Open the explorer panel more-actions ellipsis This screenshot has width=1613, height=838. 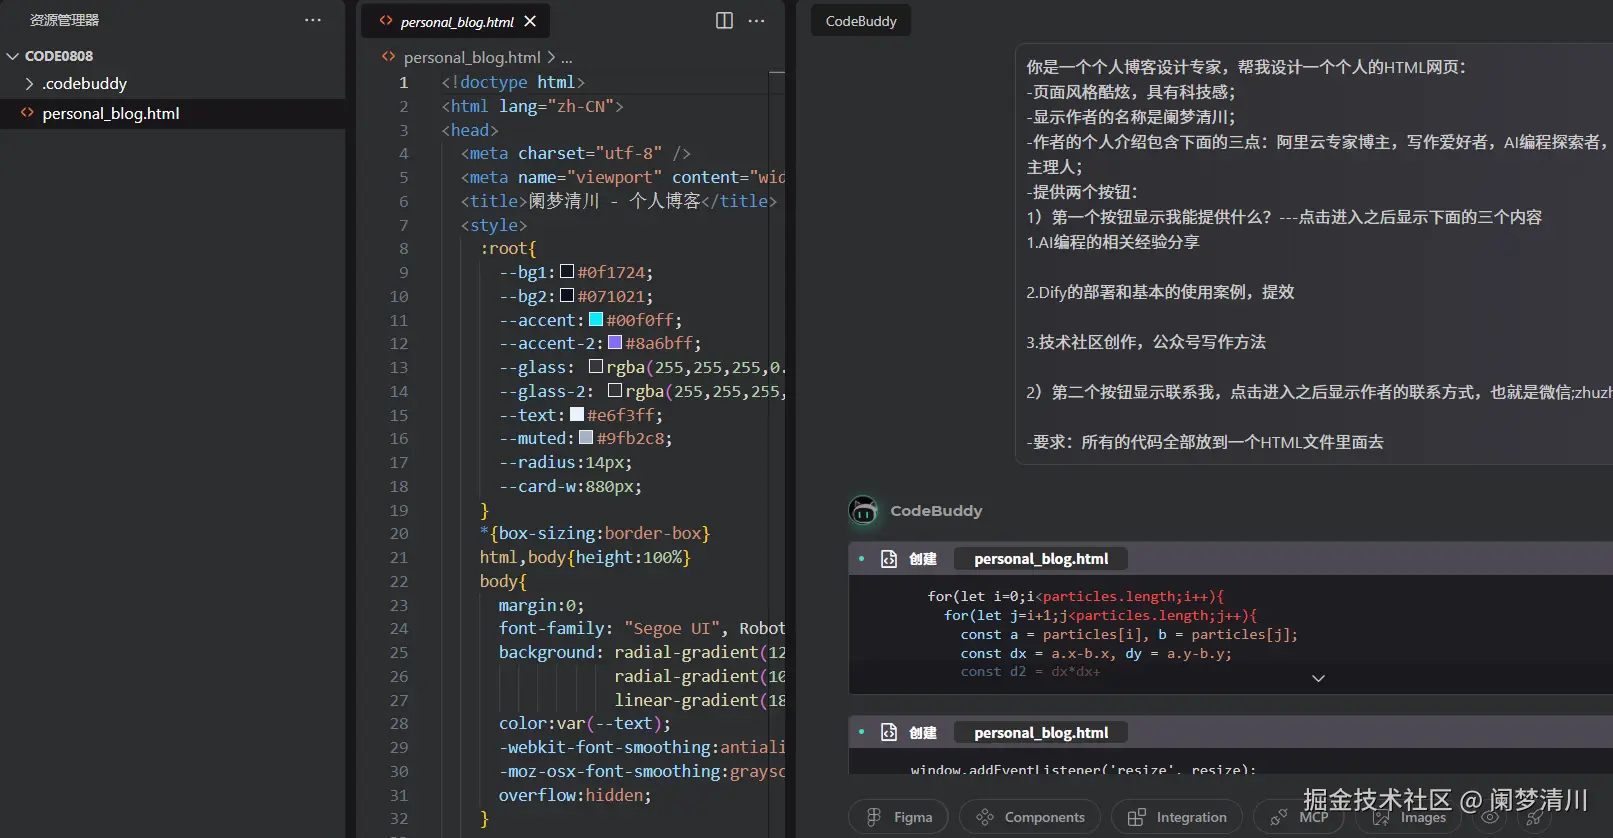(x=313, y=20)
